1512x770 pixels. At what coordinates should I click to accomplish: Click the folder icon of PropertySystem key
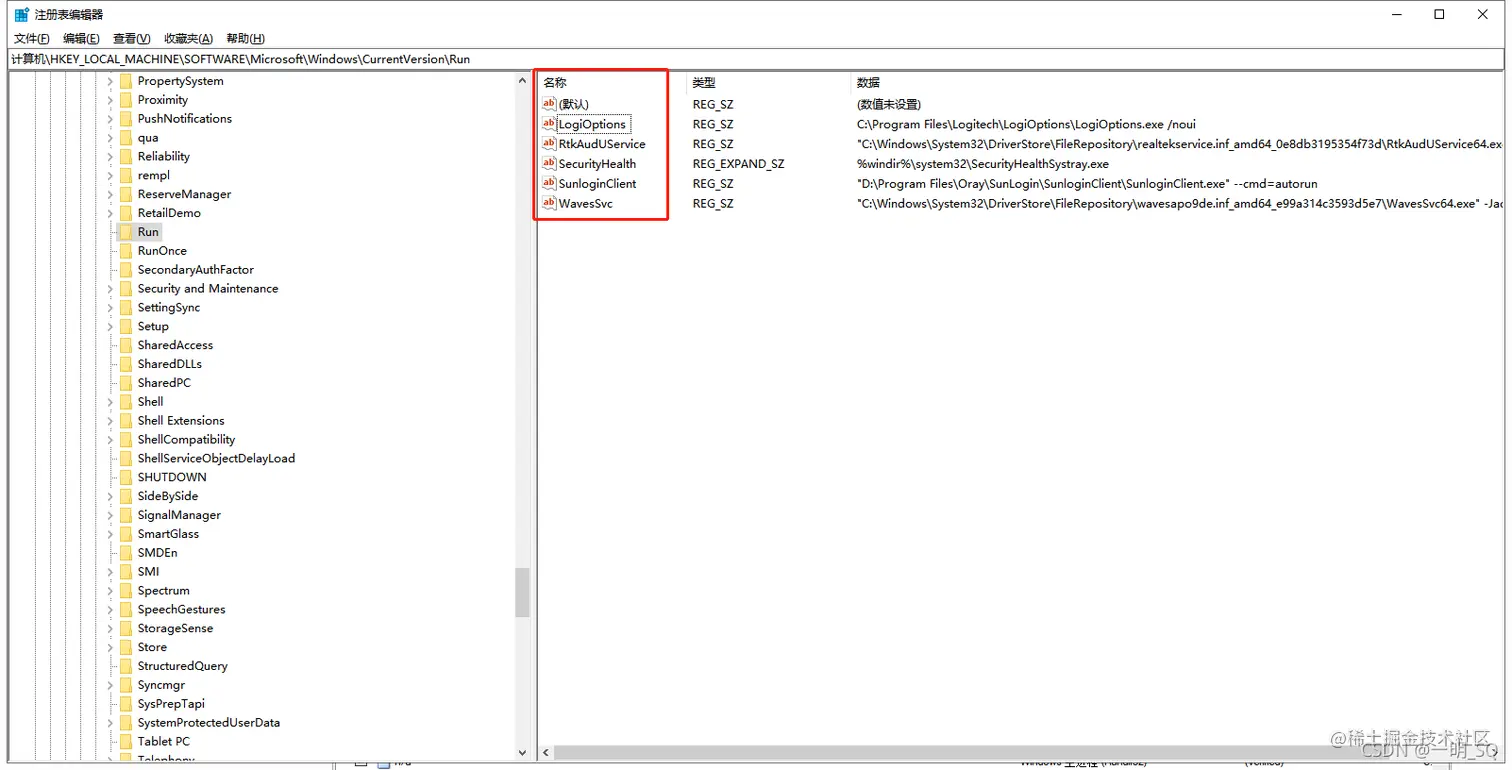pos(126,81)
